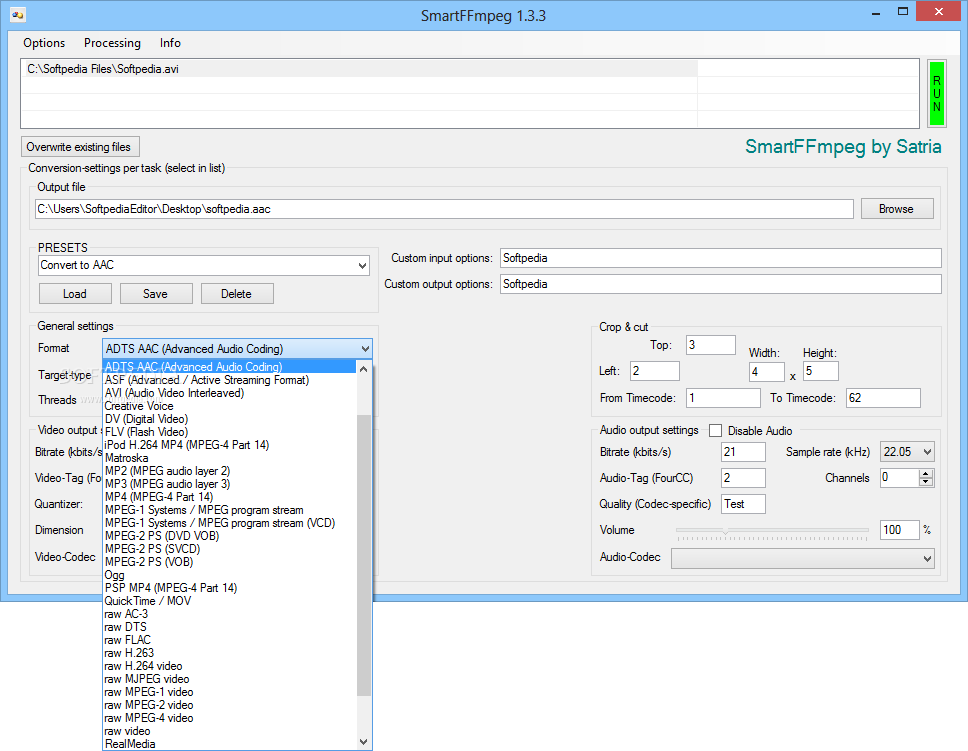Select ADTS AAC in format list
Viewport: 968px width, 751px height.
point(230,367)
